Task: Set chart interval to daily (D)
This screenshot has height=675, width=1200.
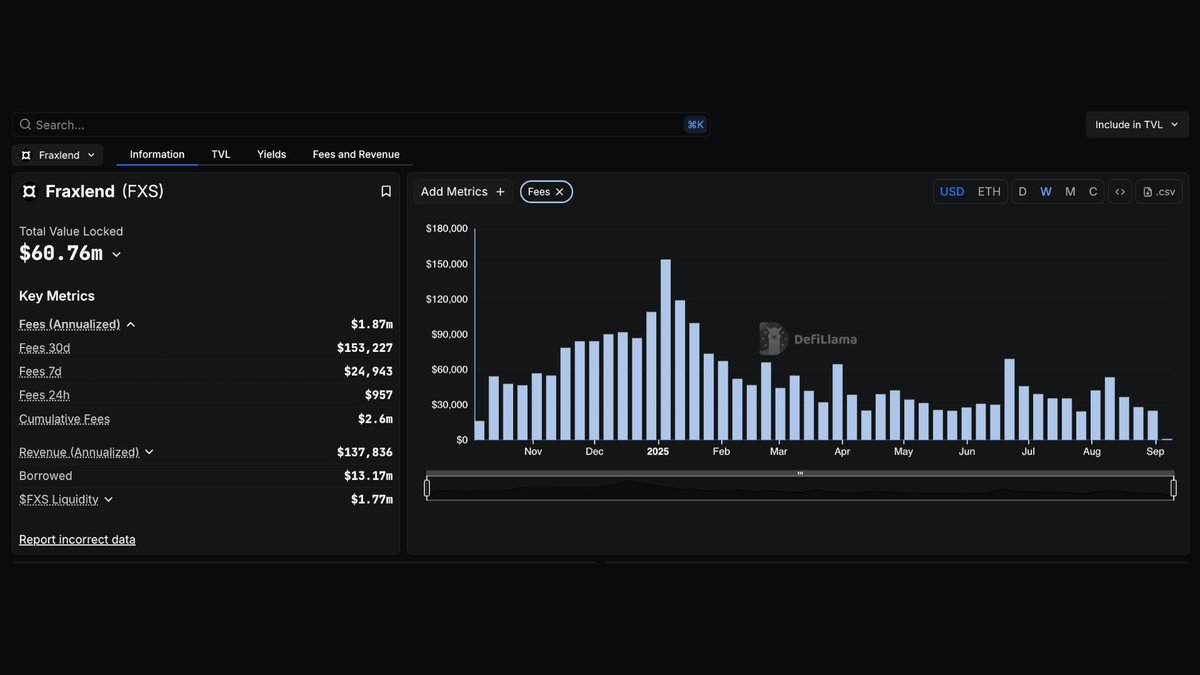Action: [x=1023, y=192]
